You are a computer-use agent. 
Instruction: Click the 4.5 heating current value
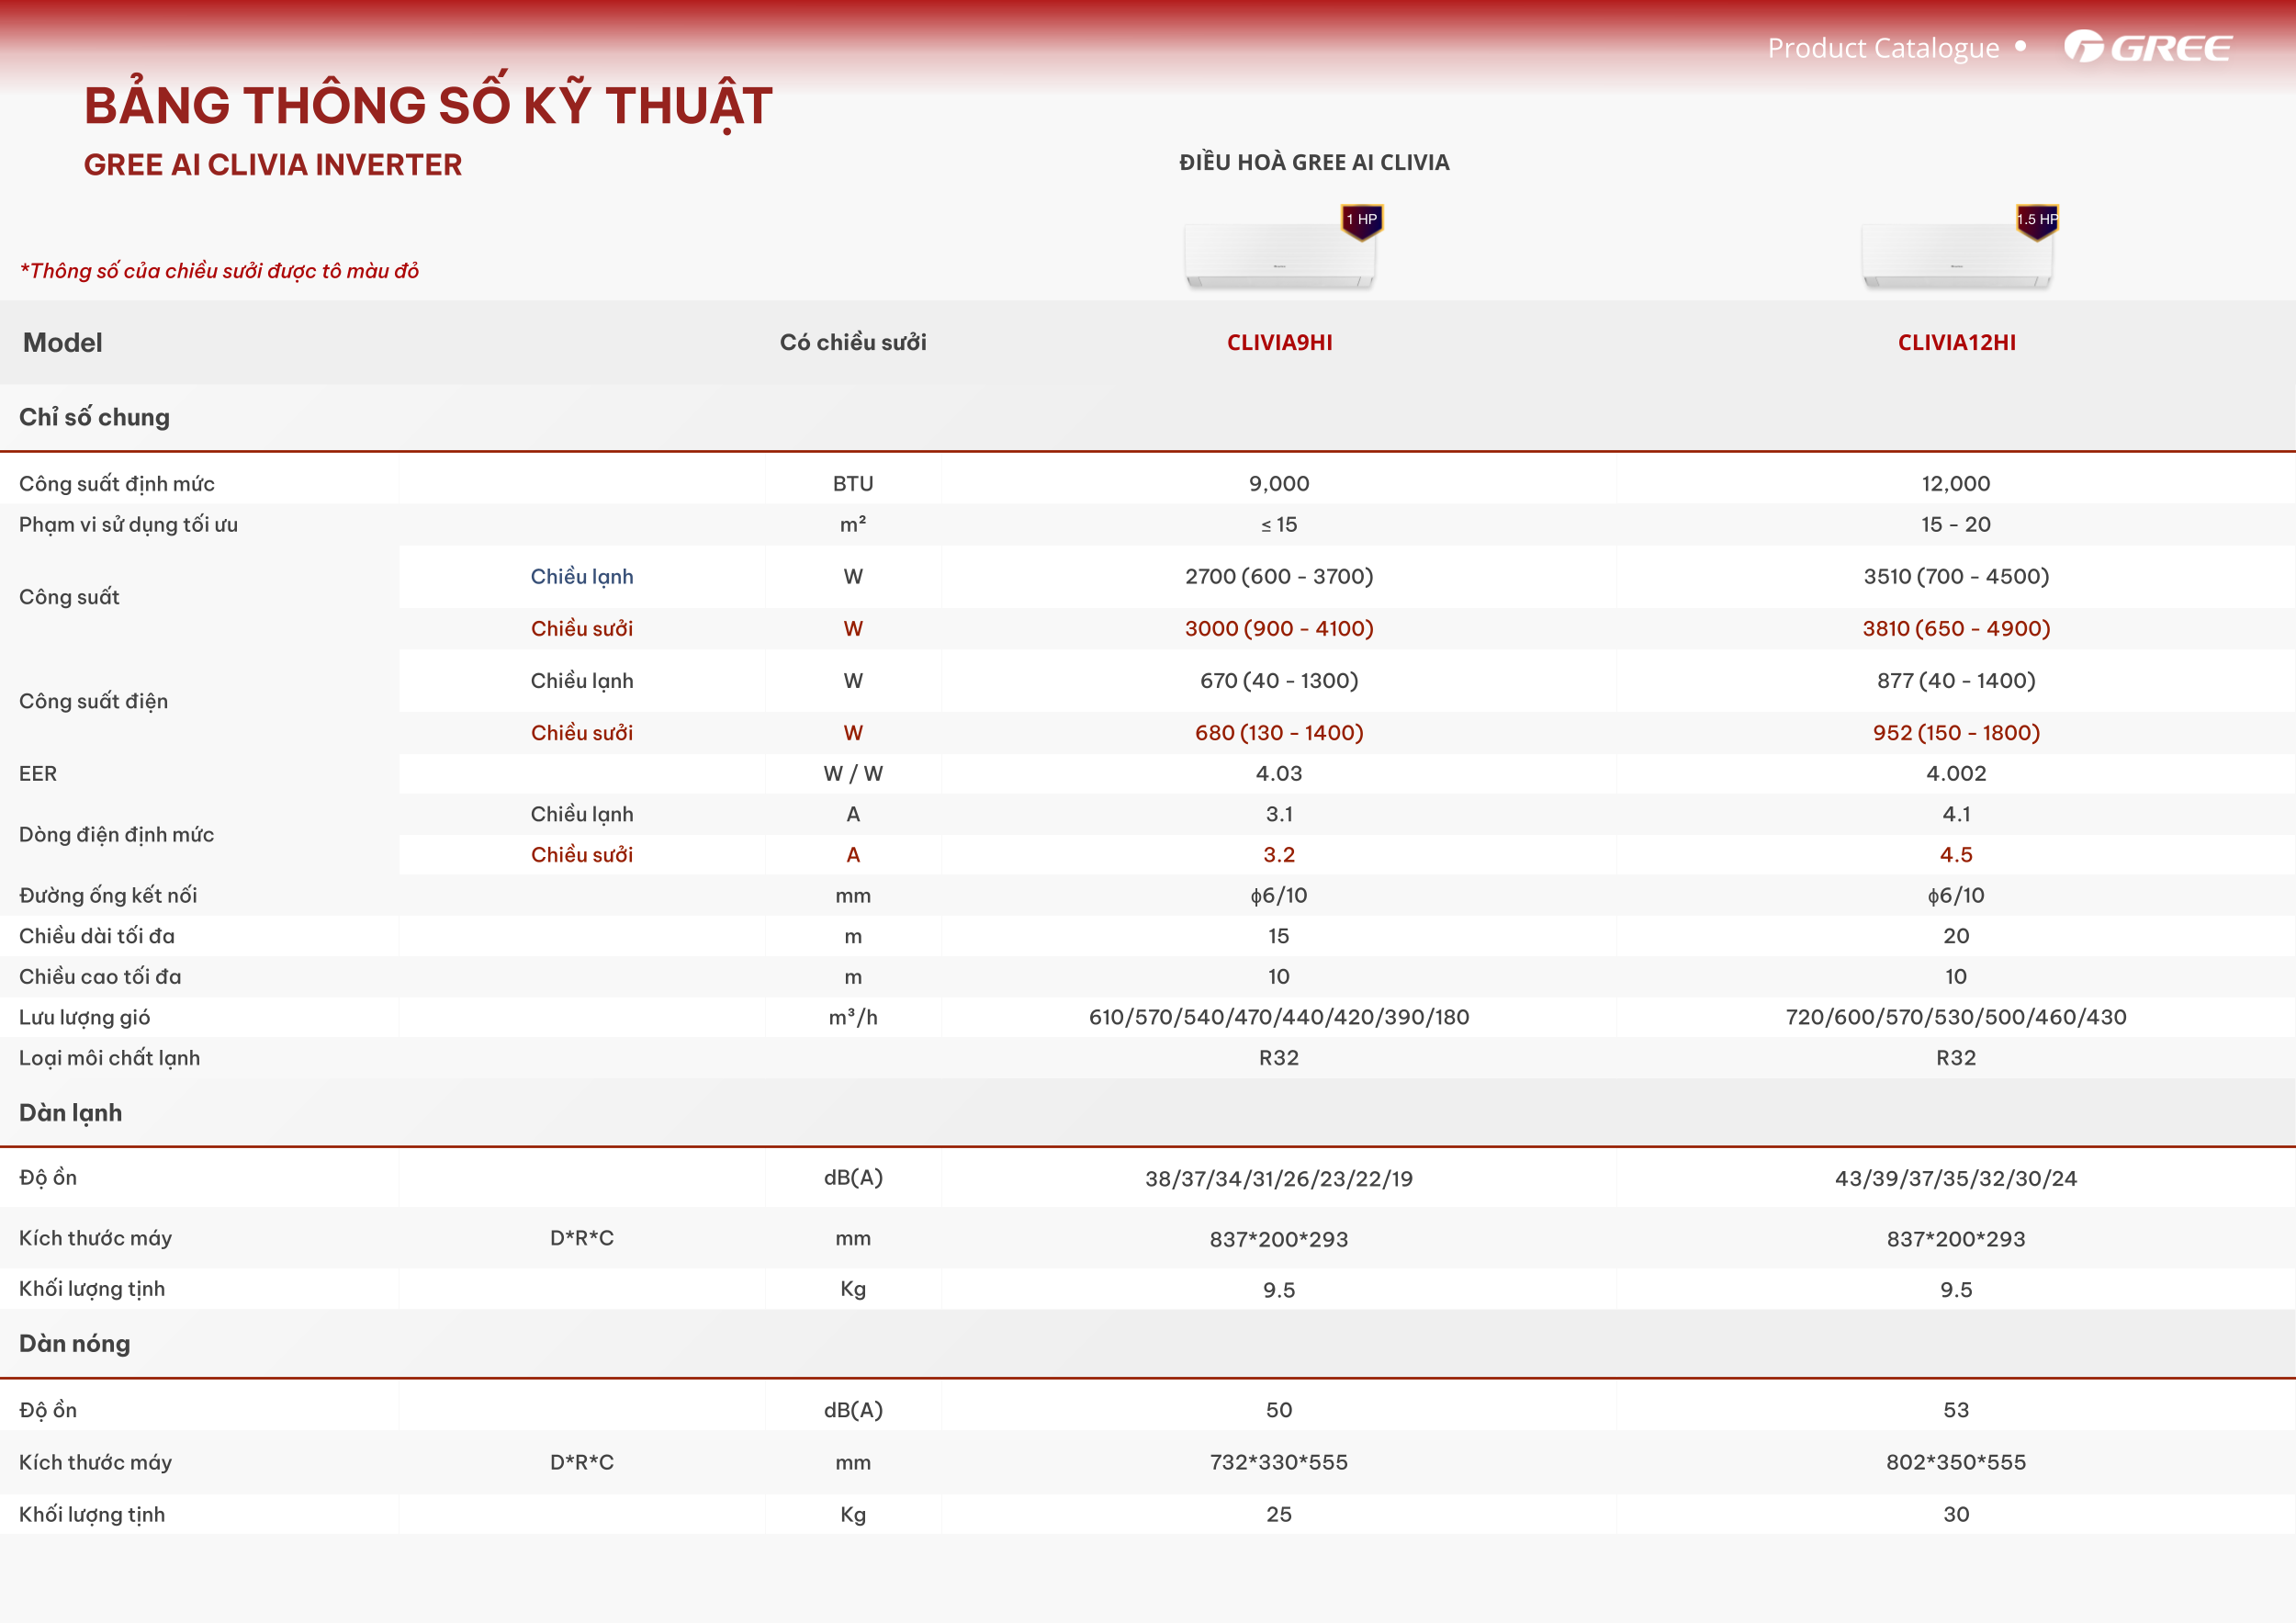(1956, 855)
